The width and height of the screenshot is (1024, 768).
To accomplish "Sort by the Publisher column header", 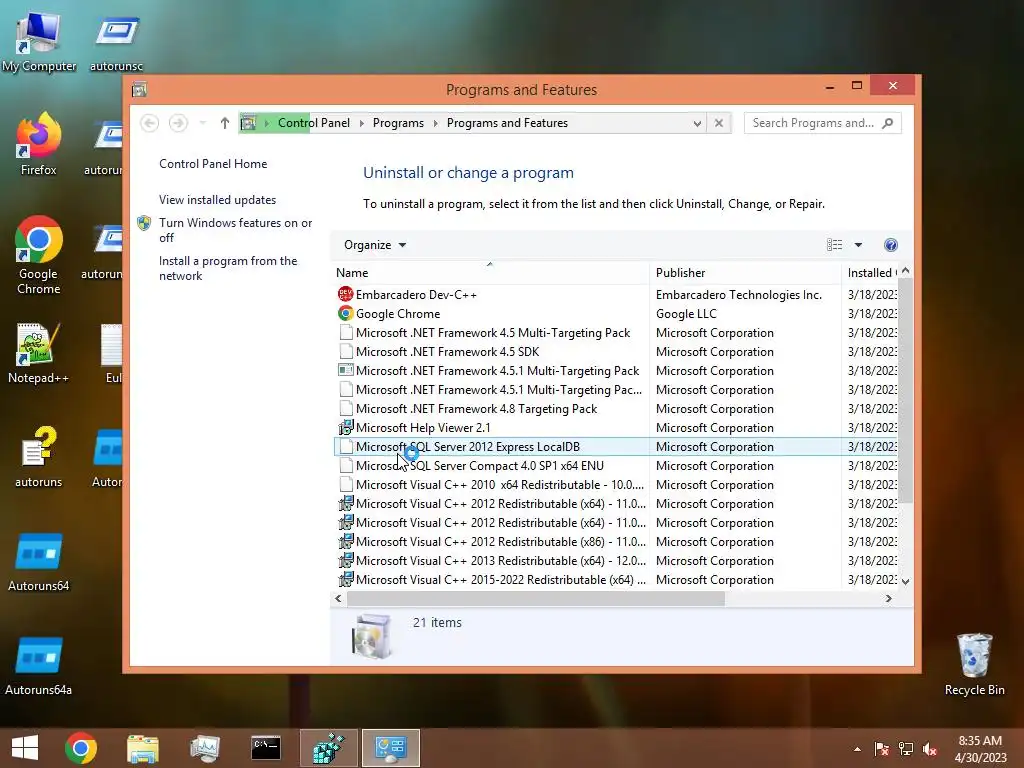I will click(x=745, y=273).
